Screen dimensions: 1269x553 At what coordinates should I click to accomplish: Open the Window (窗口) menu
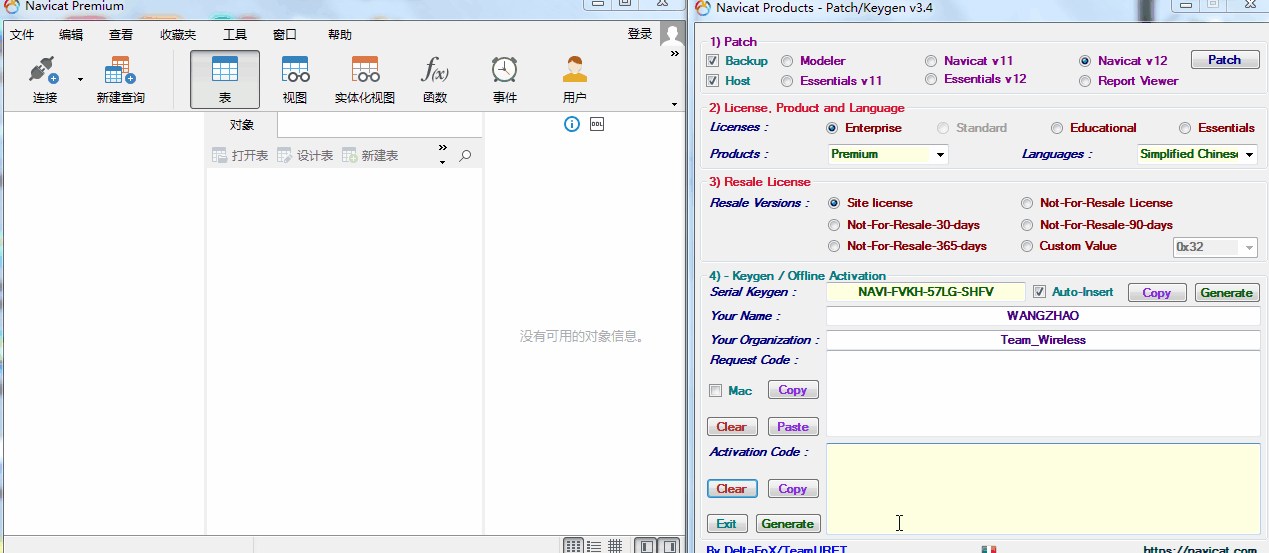point(285,35)
